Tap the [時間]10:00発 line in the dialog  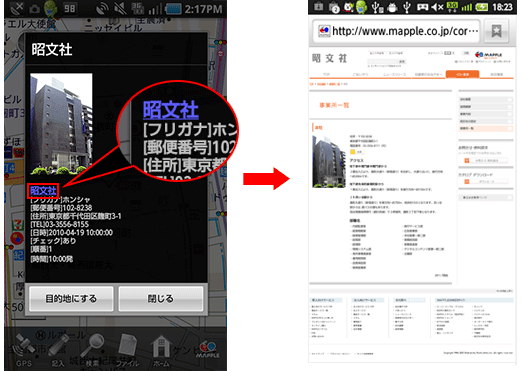click(51, 259)
